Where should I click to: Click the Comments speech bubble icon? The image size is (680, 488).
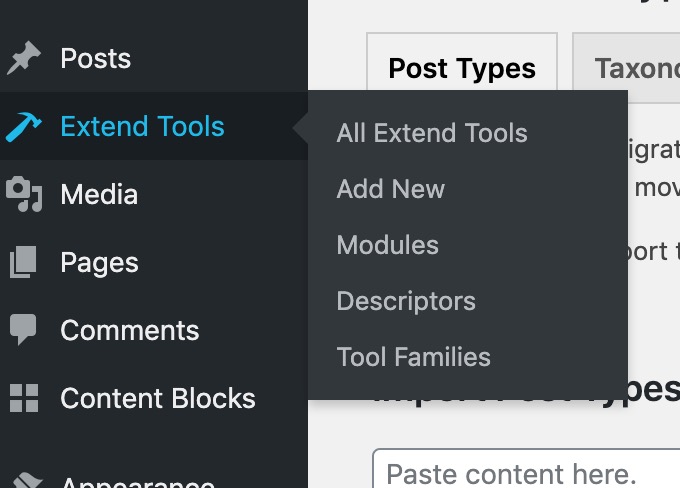pyautogui.click(x=23, y=330)
